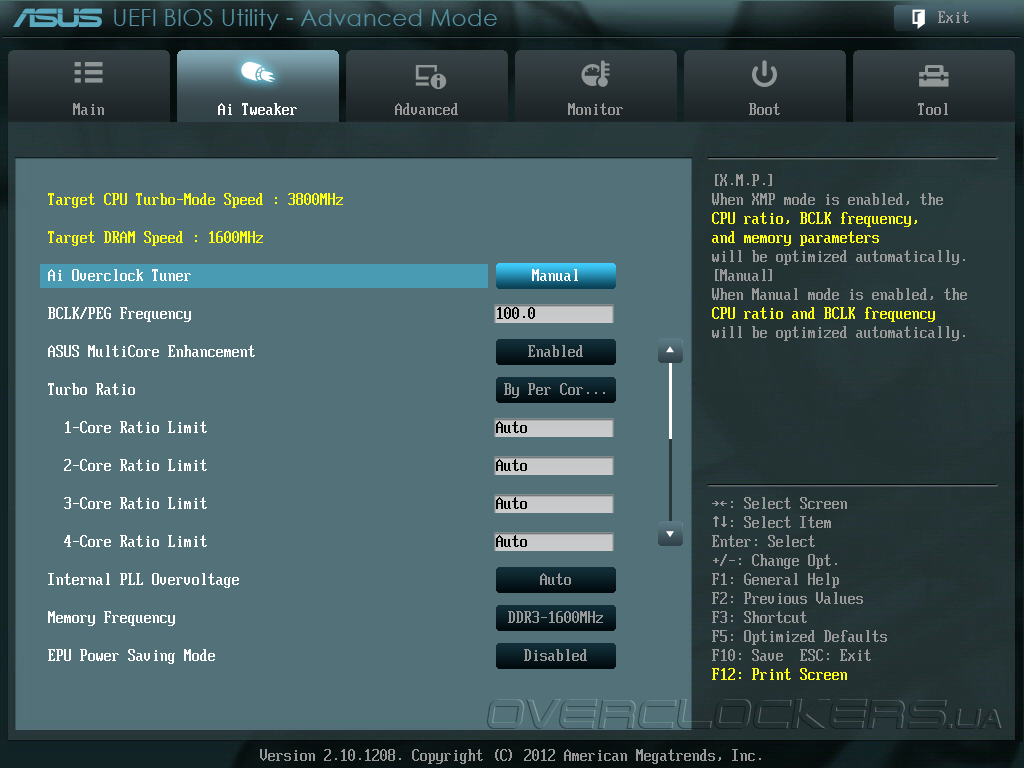This screenshot has width=1024, height=768.
Task: Click the 2-Core Ratio Limit field
Action: (554, 466)
